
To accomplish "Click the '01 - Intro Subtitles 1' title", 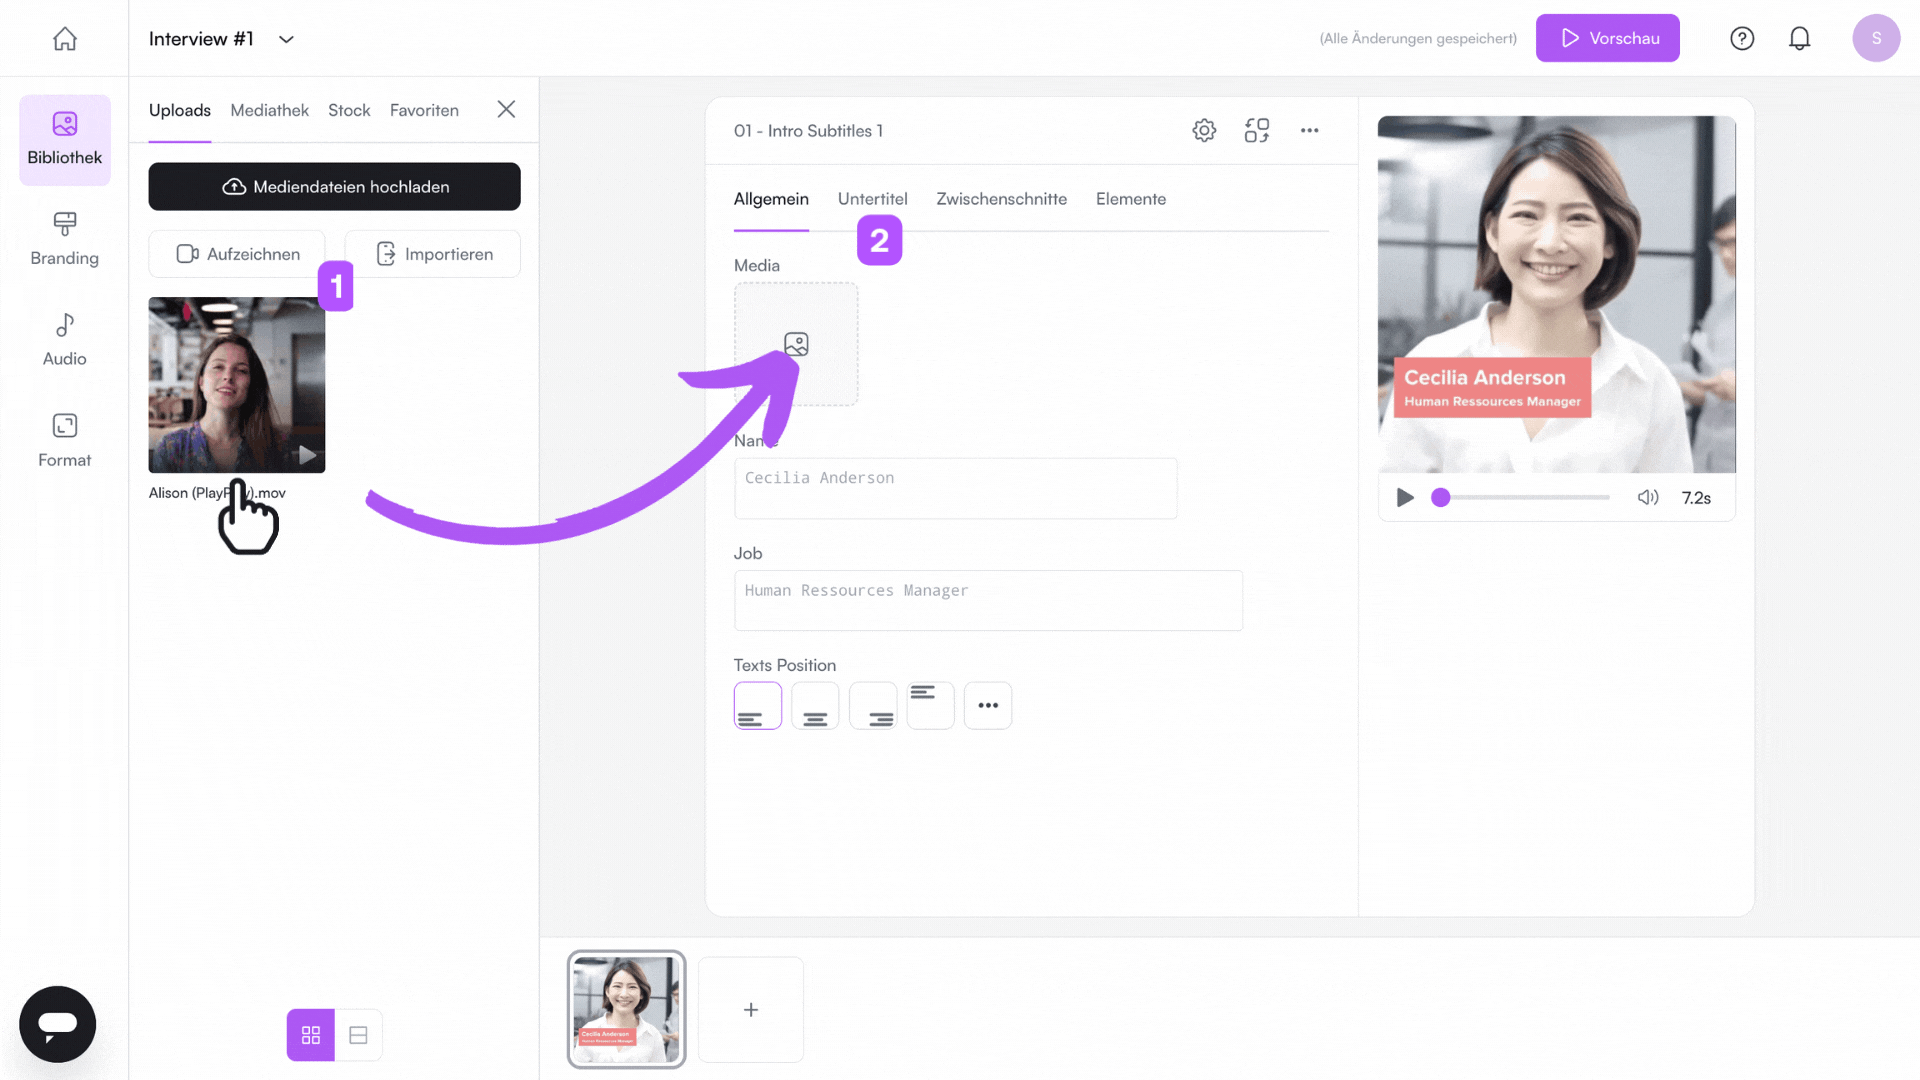I will [x=808, y=131].
